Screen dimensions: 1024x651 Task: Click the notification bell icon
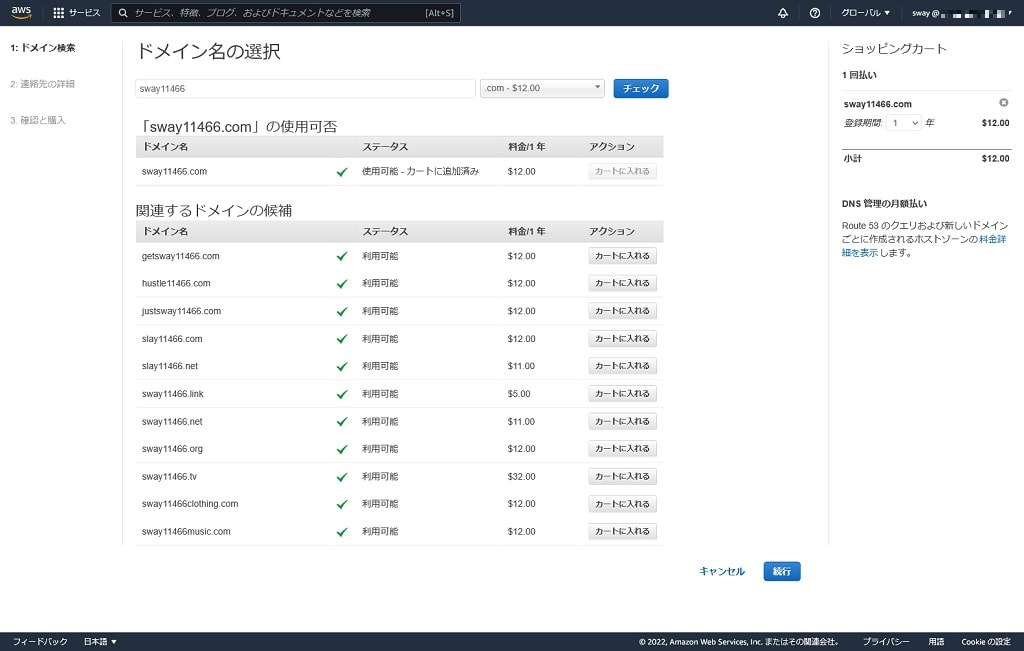pos(782,12)
